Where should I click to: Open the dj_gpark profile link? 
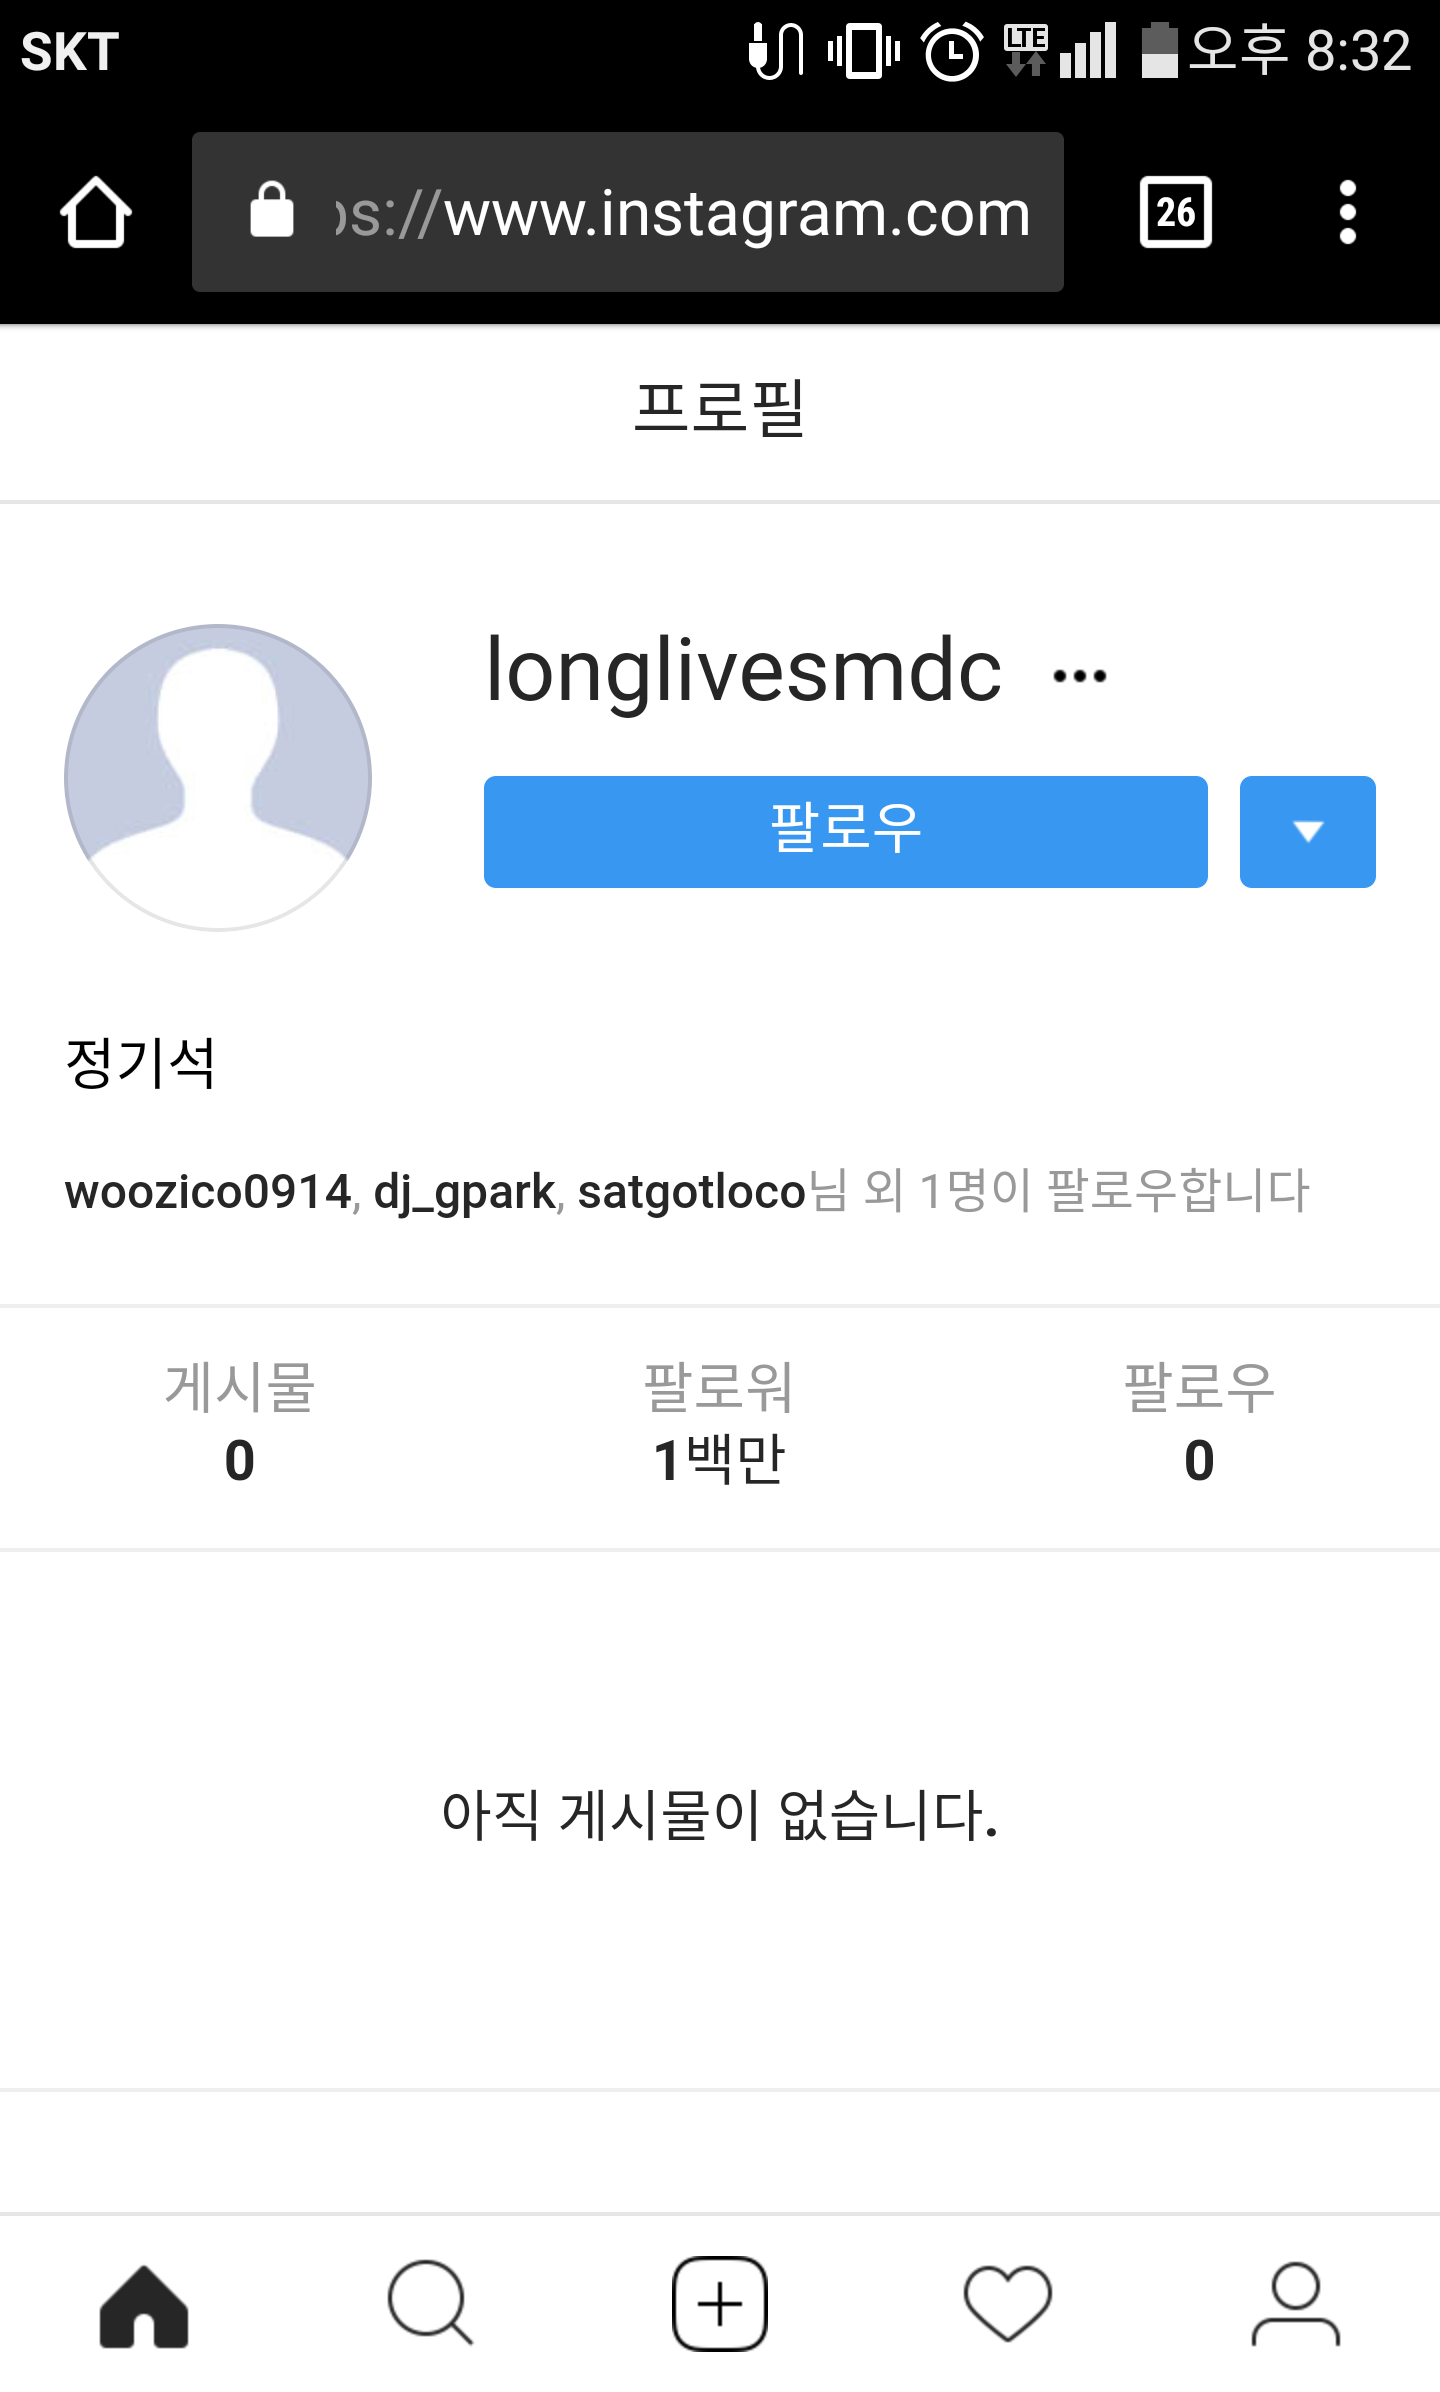464,1192
